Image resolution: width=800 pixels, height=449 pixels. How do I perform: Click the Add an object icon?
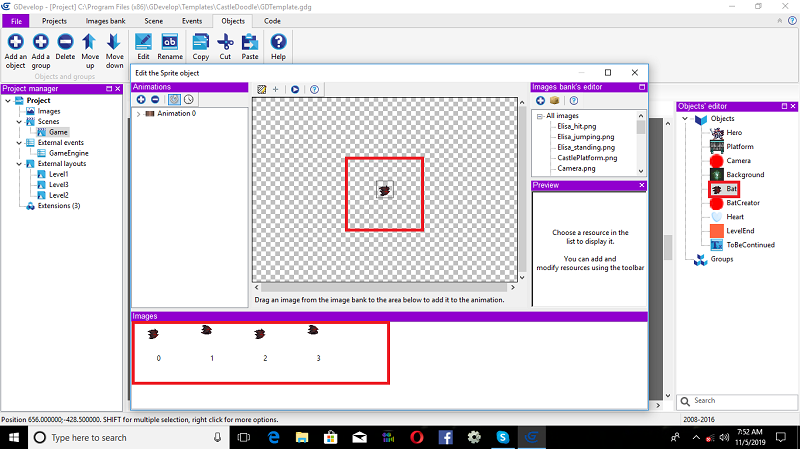click(15, 42)
